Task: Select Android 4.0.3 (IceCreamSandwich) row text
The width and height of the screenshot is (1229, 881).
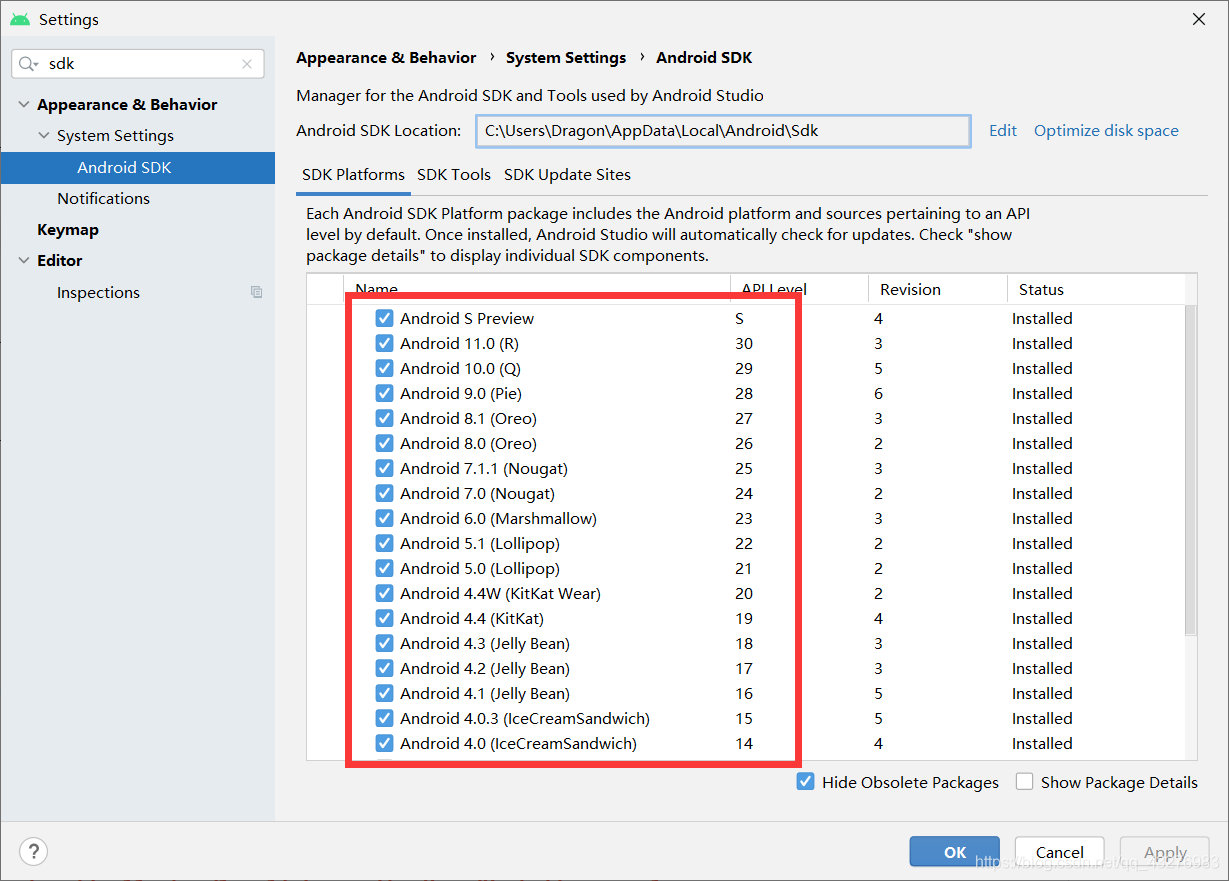Action: point(525,718)
